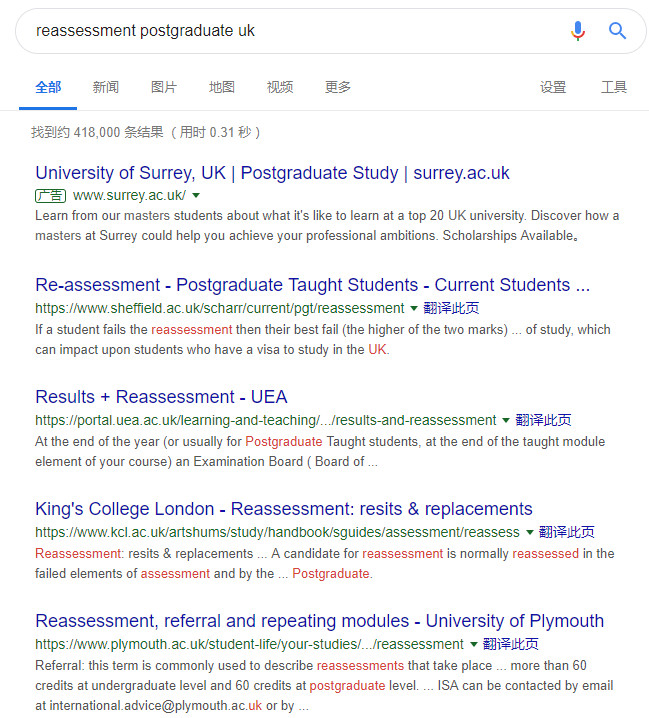Open the 更多 menu
Screen dimensions: 649x718
(338, 87)
